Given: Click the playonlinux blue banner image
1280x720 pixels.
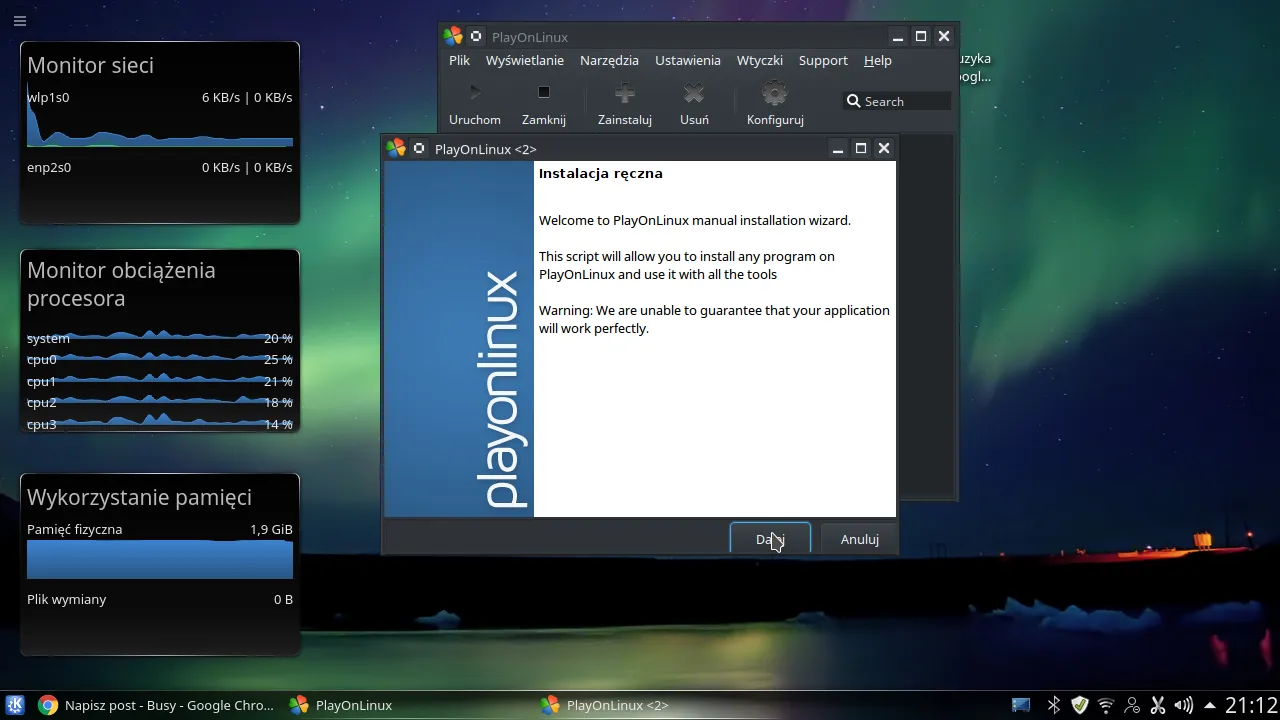Looking at the screenshot, I should [x=459, y=339].
